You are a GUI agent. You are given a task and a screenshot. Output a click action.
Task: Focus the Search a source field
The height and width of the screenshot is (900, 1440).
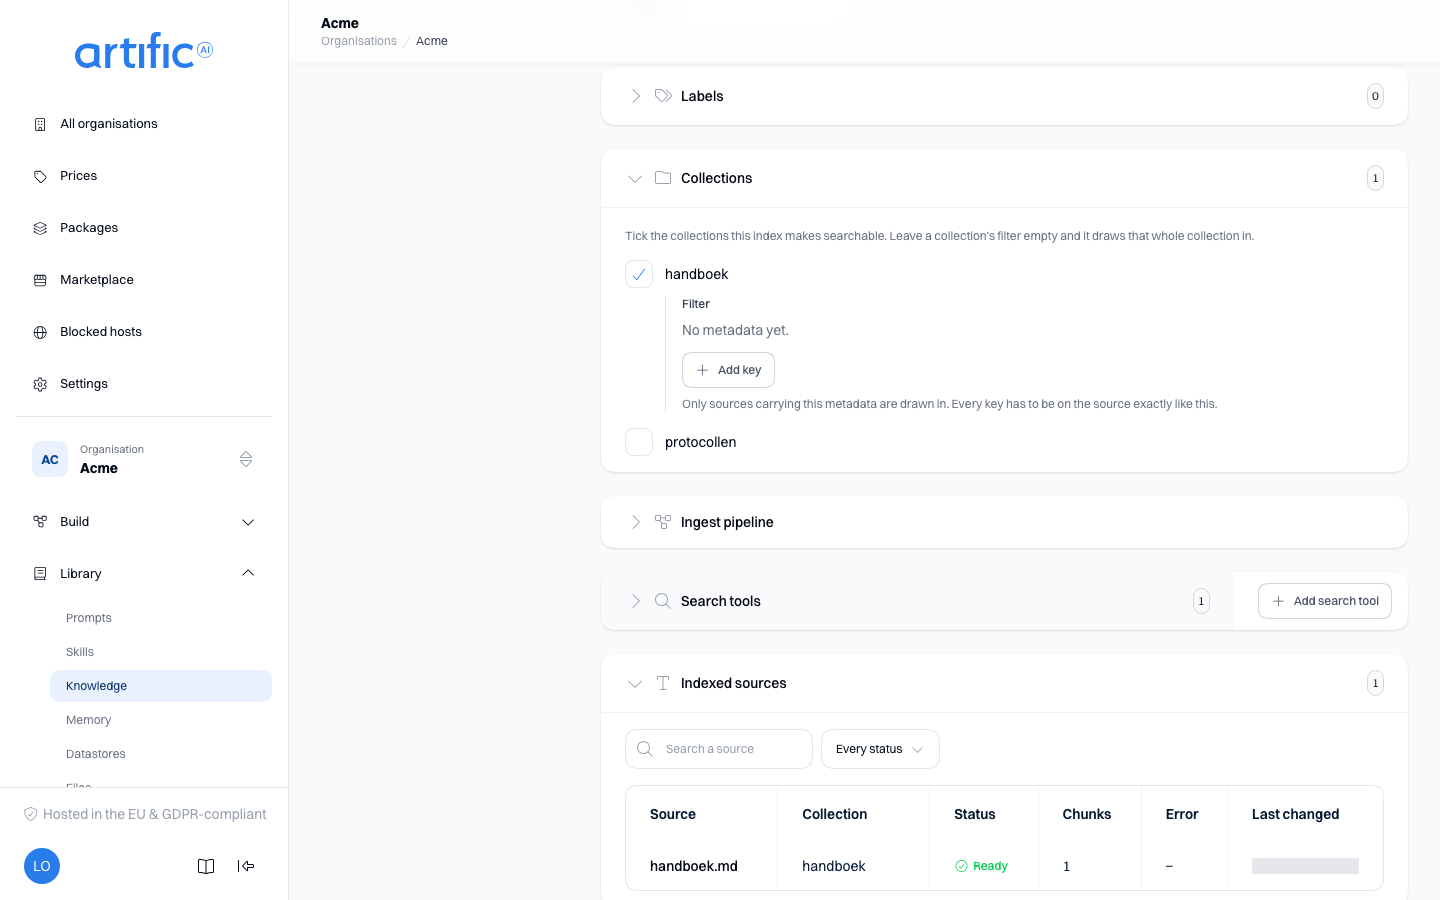pos(719,749)
